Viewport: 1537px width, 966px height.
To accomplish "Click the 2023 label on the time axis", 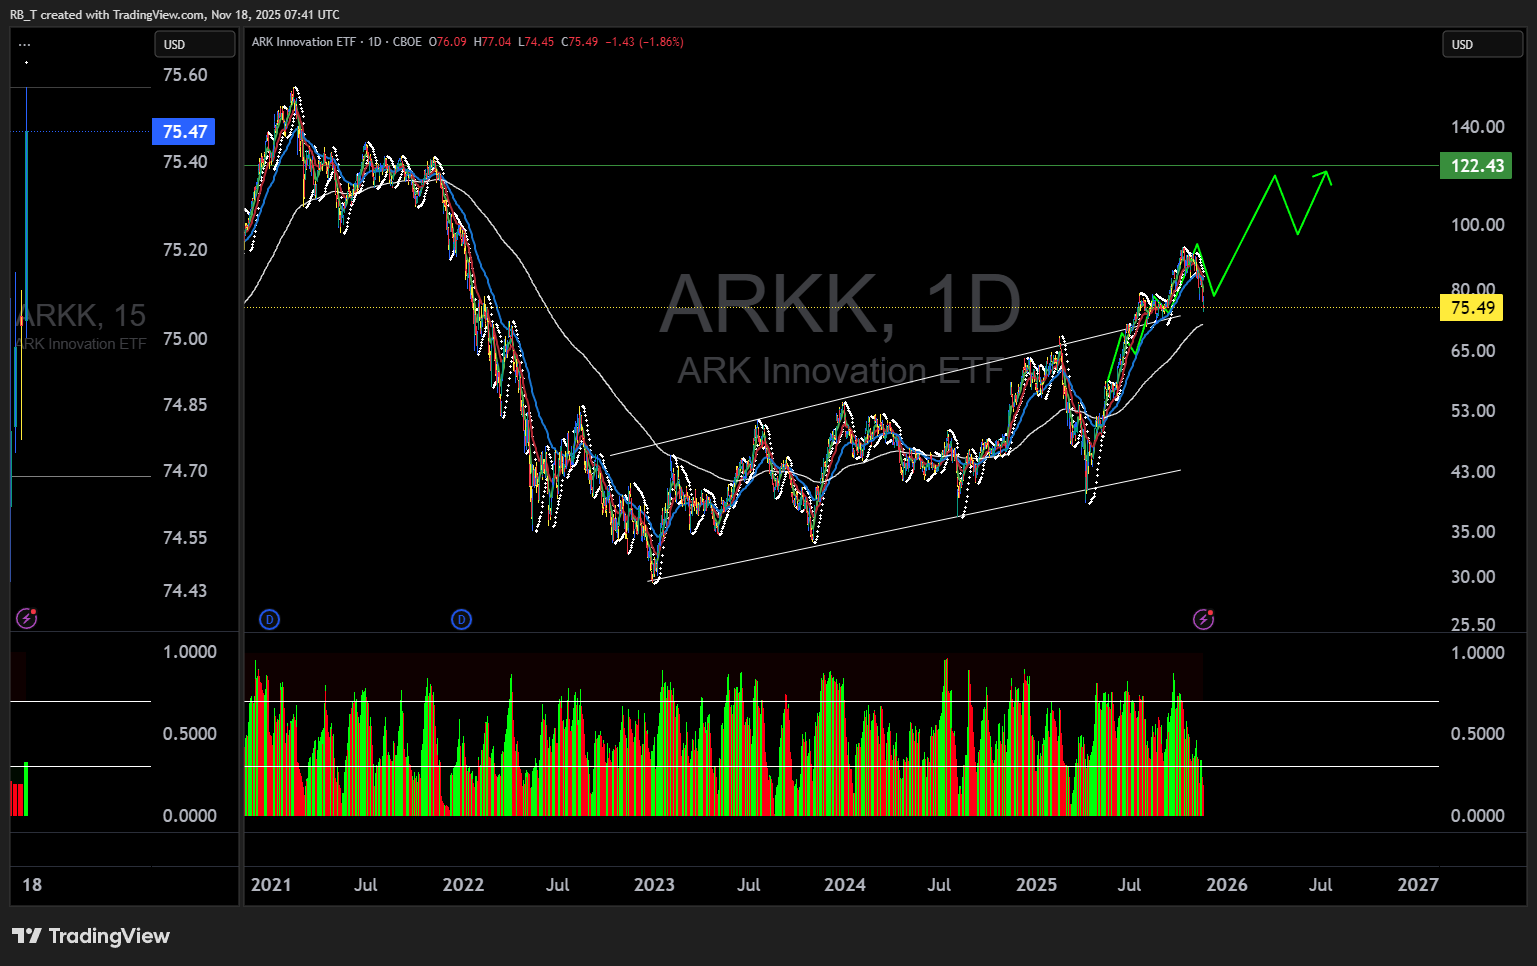I will click(654, 885).
